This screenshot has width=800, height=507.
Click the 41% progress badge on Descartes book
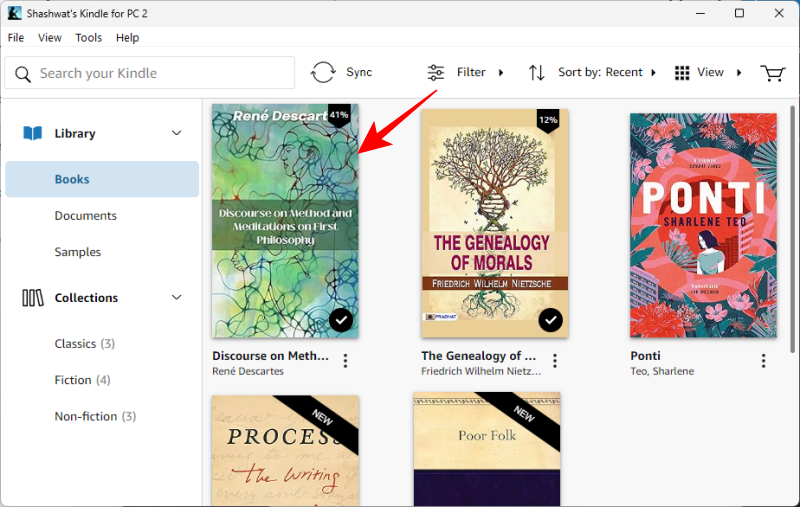(x=339, y=115)
